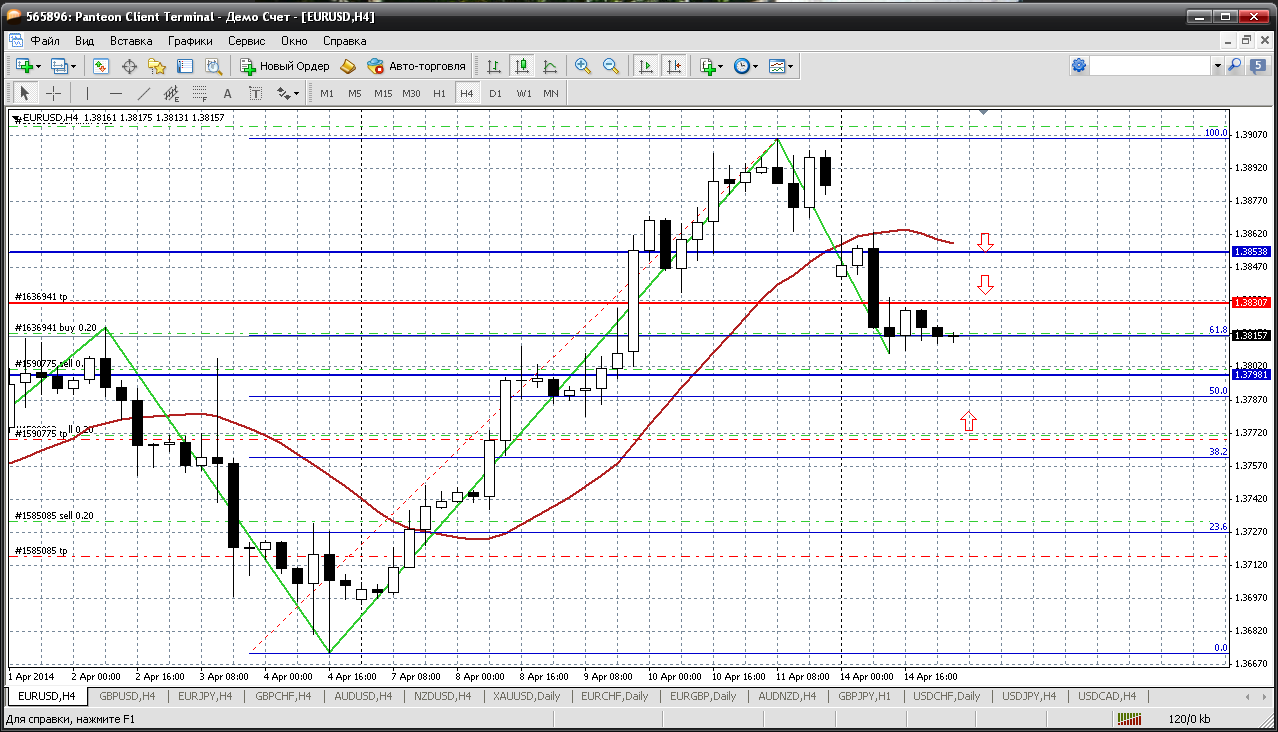The width and height of the screenshot is (1278, 732).
Task: Click the Новый Ордер button
Action: (285, 66)
